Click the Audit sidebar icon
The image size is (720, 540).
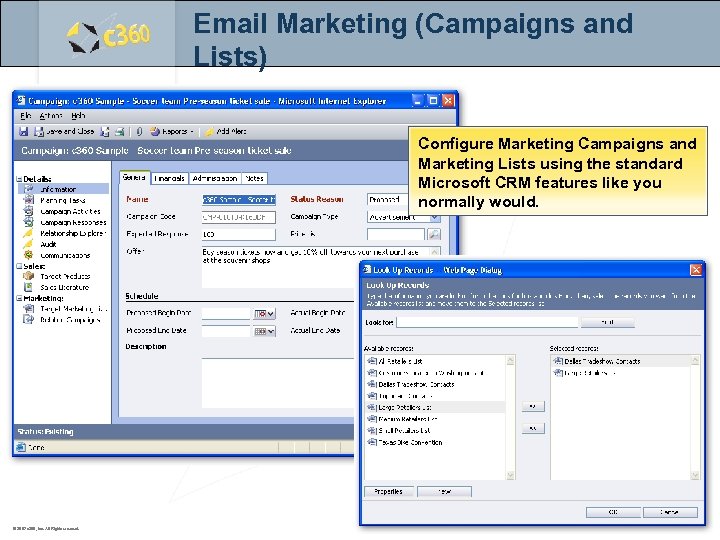click(x=28, y=244)
